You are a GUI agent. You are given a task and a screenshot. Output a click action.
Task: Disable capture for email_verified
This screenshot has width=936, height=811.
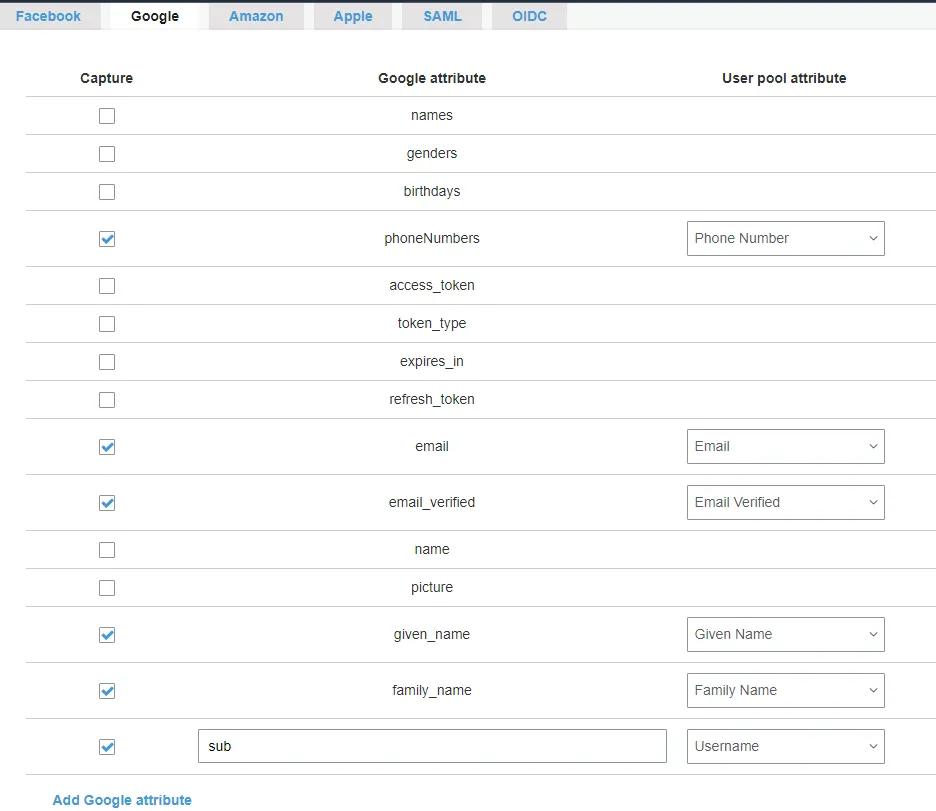[x=107, y=503]
